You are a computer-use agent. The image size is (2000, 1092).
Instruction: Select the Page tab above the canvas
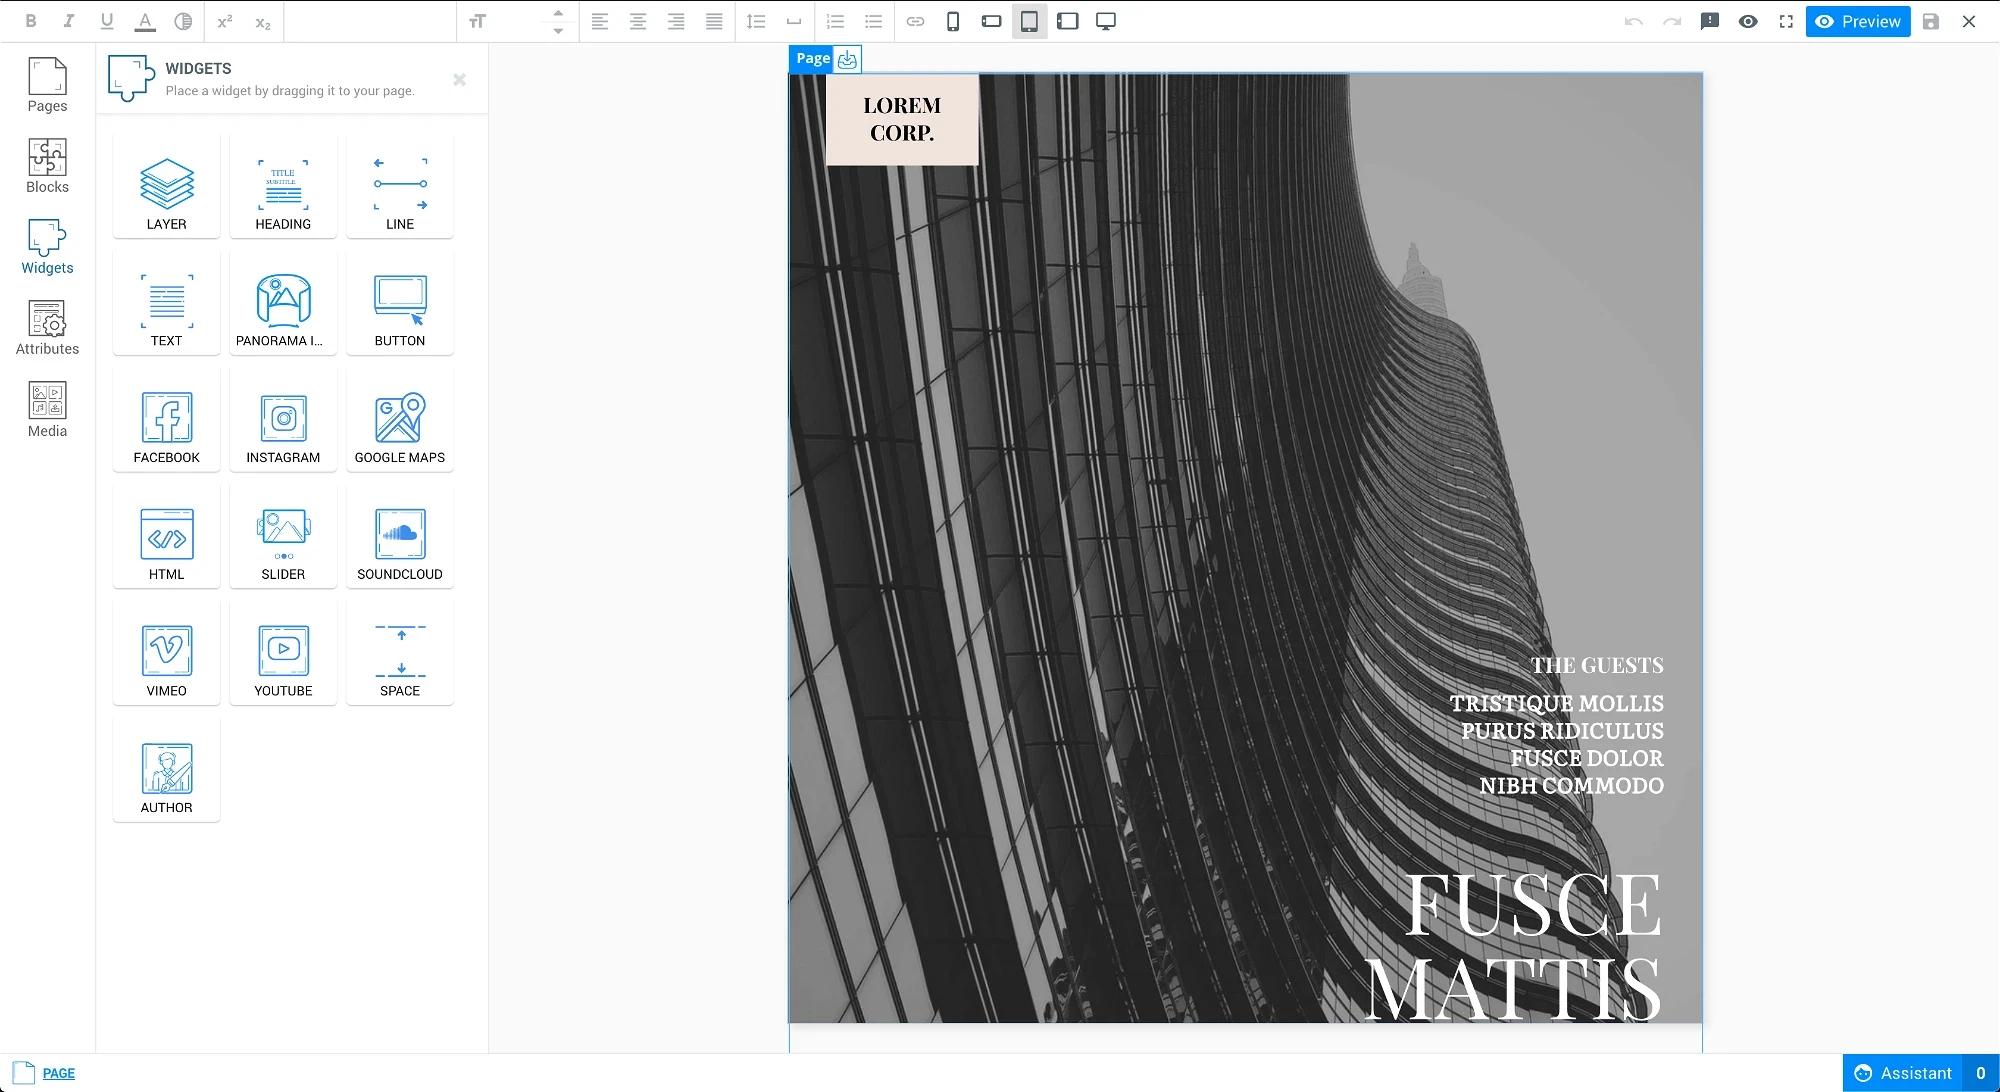pyautogui.click(x=810, y=58)
